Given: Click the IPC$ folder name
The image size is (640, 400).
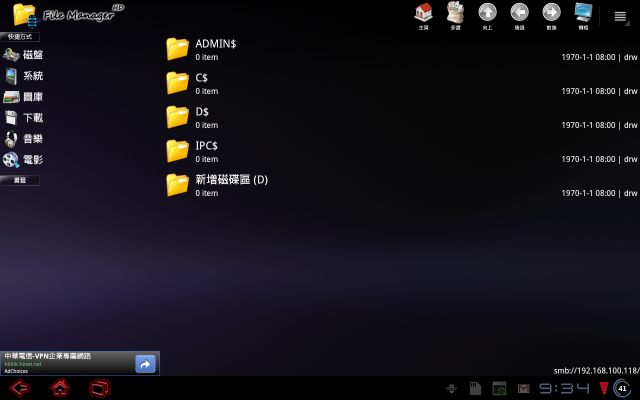Looking at the screenshot, I should 207,145.
